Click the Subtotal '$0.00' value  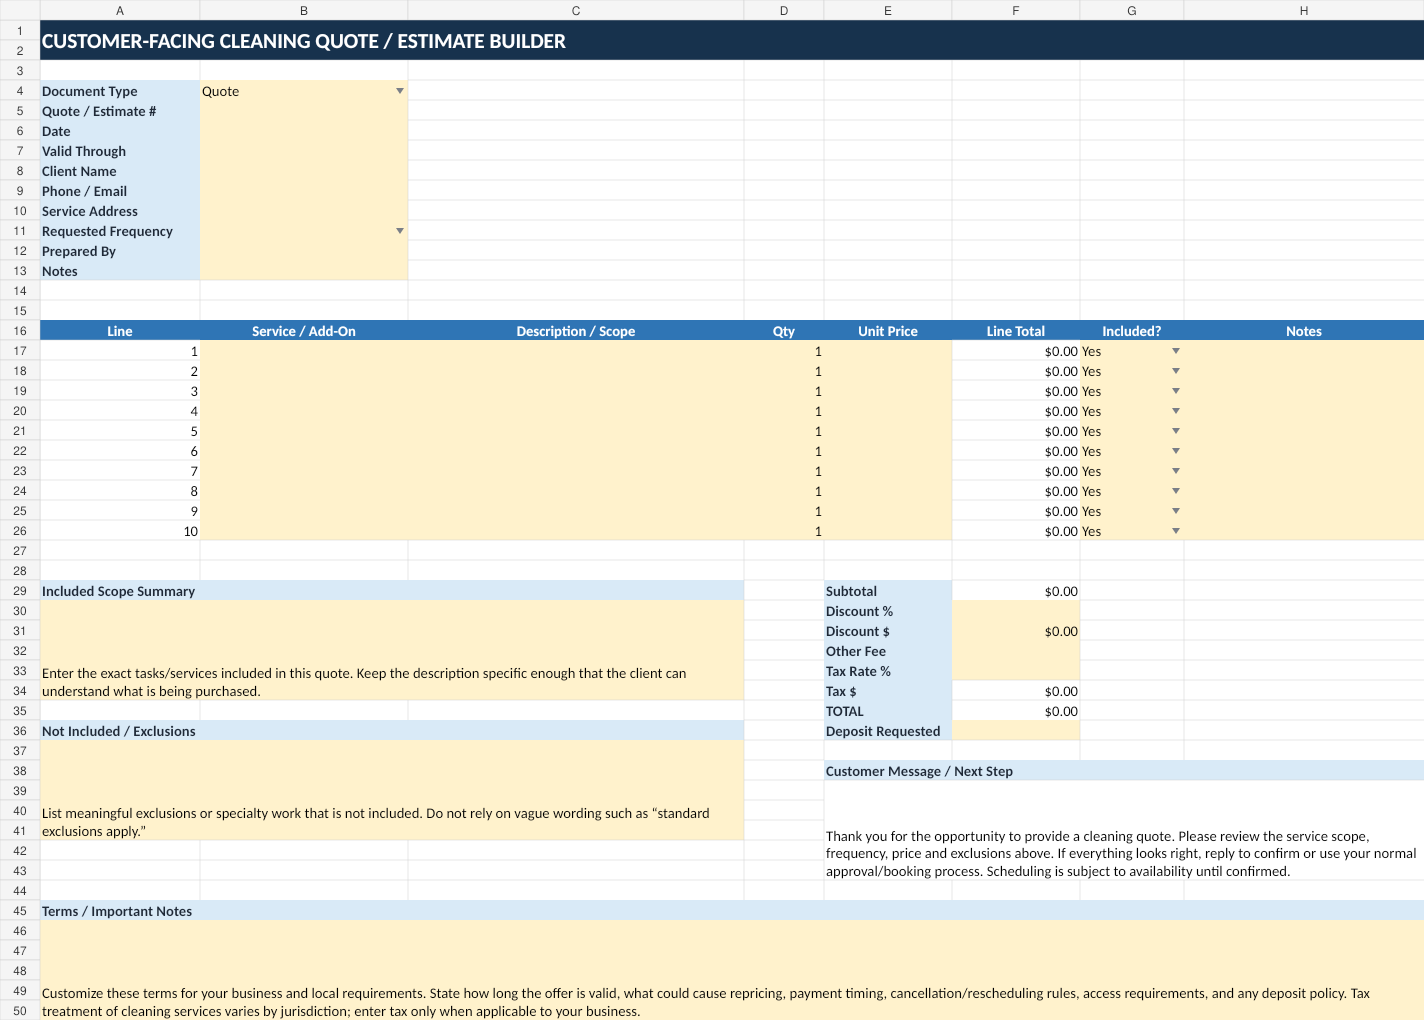coord(1016,591)
